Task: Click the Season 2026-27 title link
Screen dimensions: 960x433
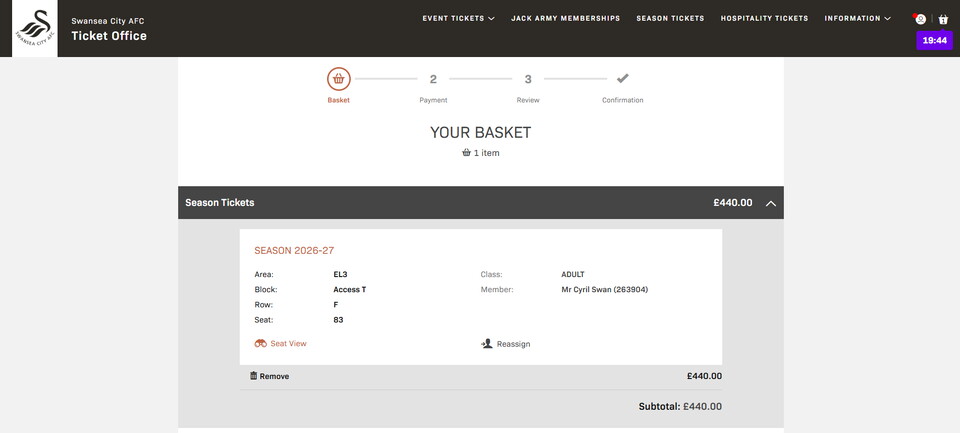Action: tap(294, 251)
